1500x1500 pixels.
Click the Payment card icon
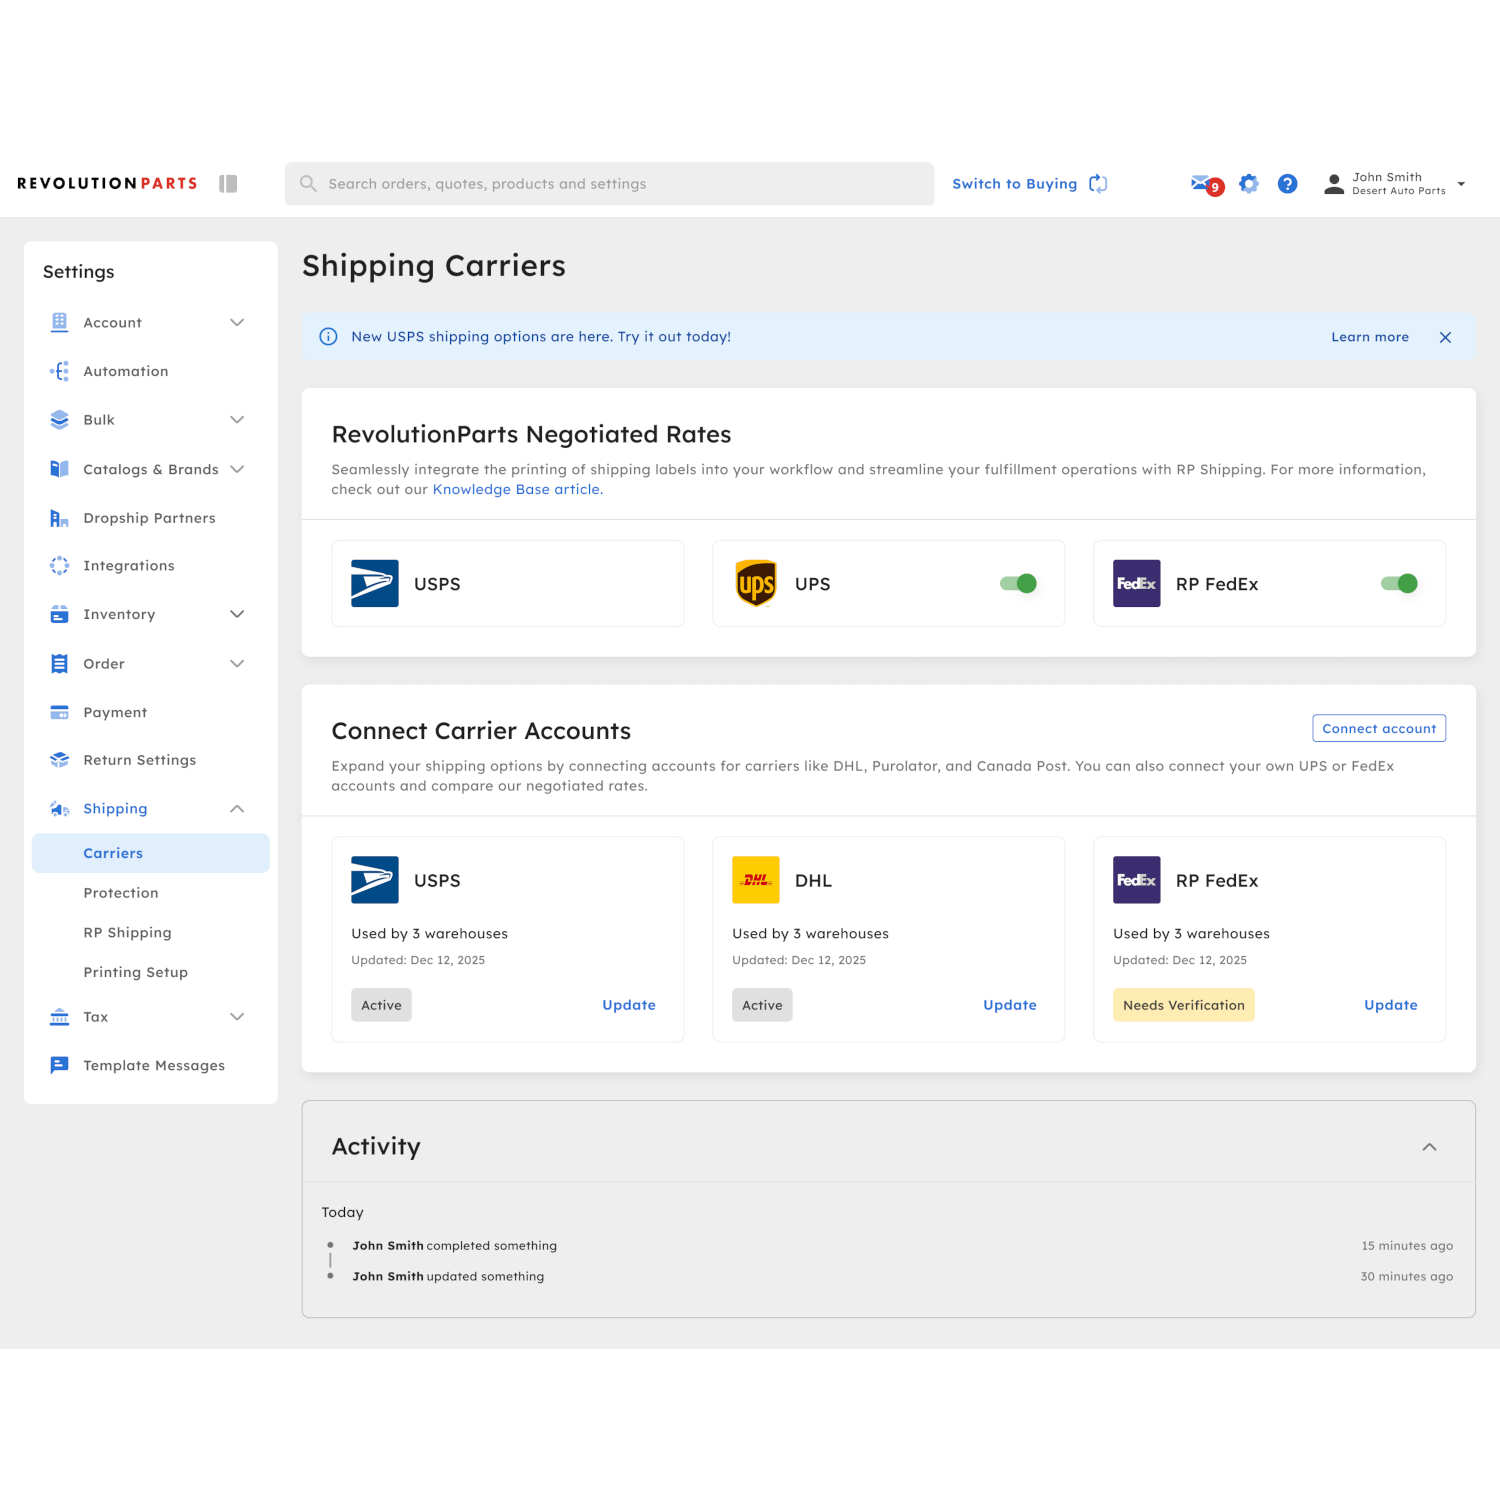point(59,712)
